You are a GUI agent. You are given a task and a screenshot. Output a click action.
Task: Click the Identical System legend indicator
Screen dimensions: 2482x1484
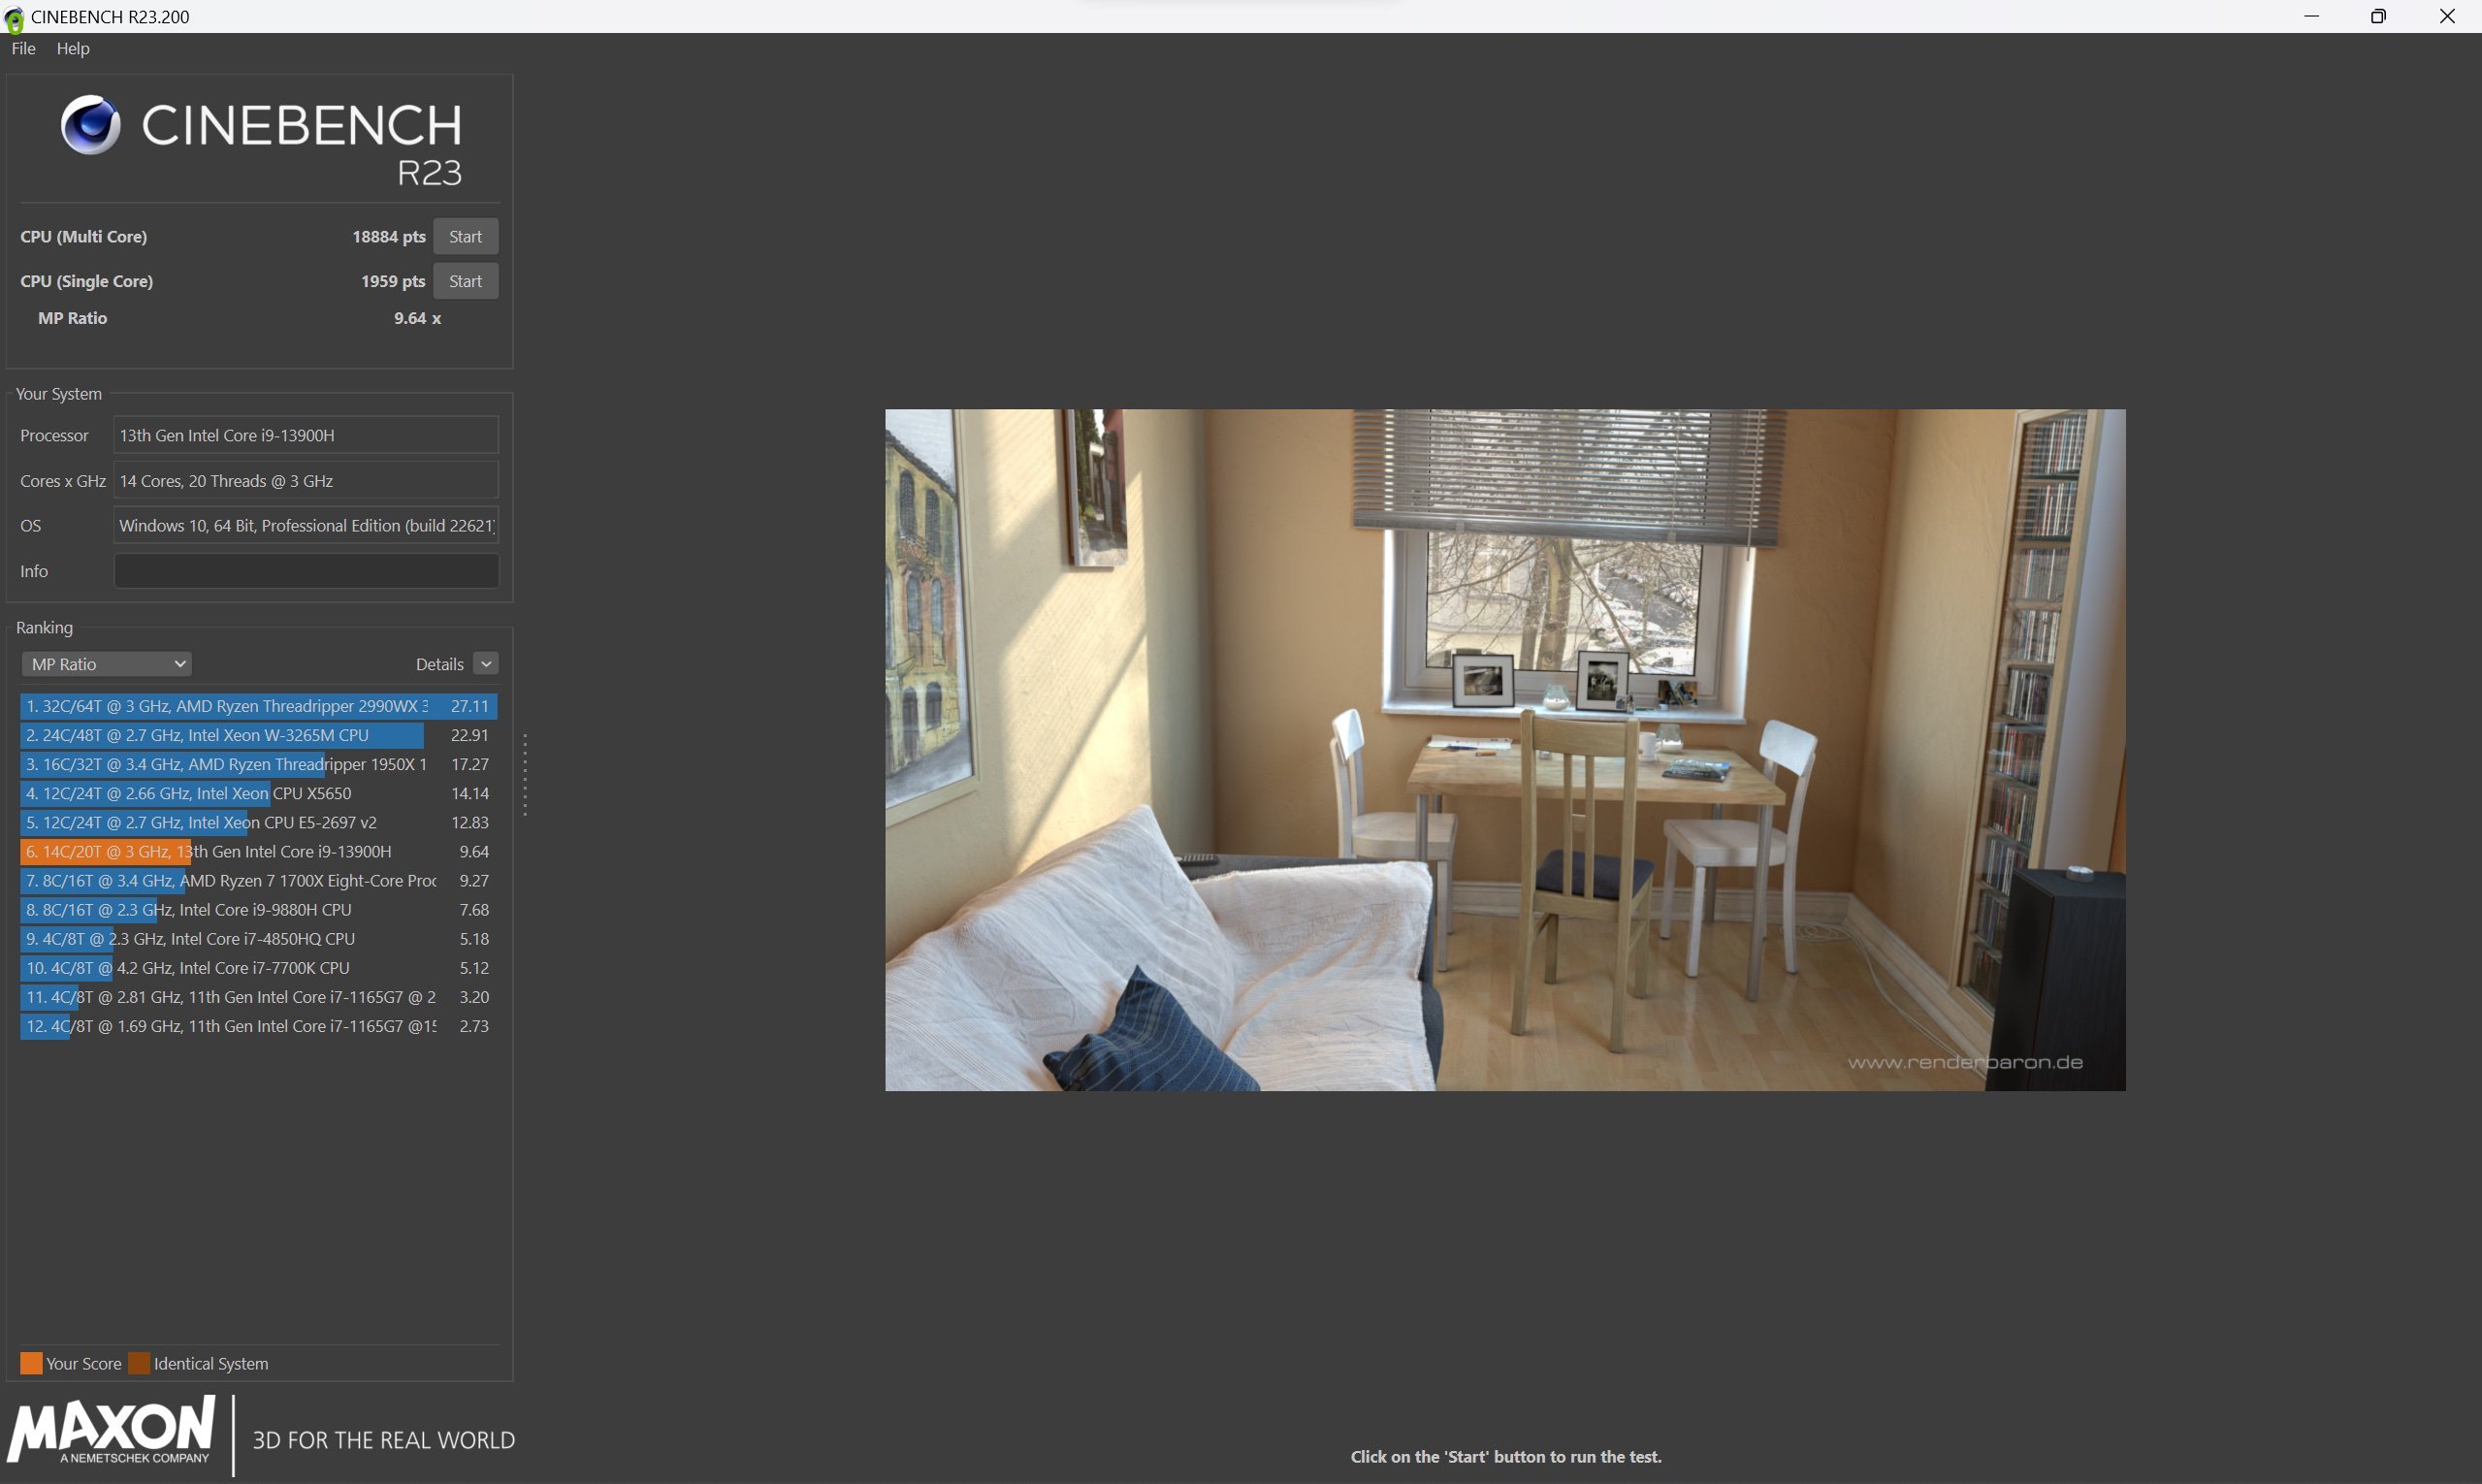pos(138,1362)
